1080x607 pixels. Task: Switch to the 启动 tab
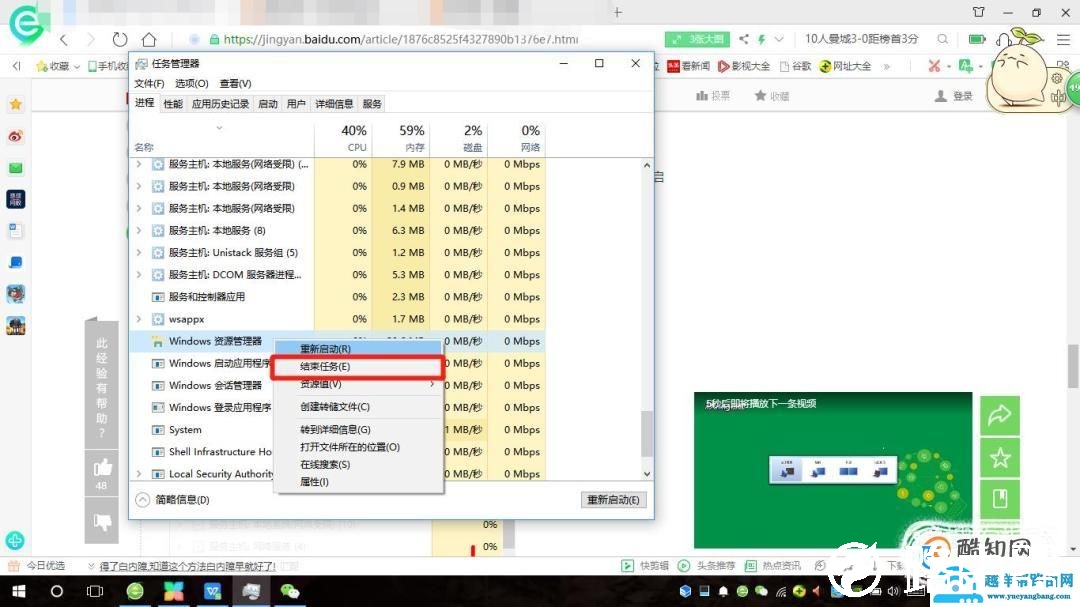point(267,104)
